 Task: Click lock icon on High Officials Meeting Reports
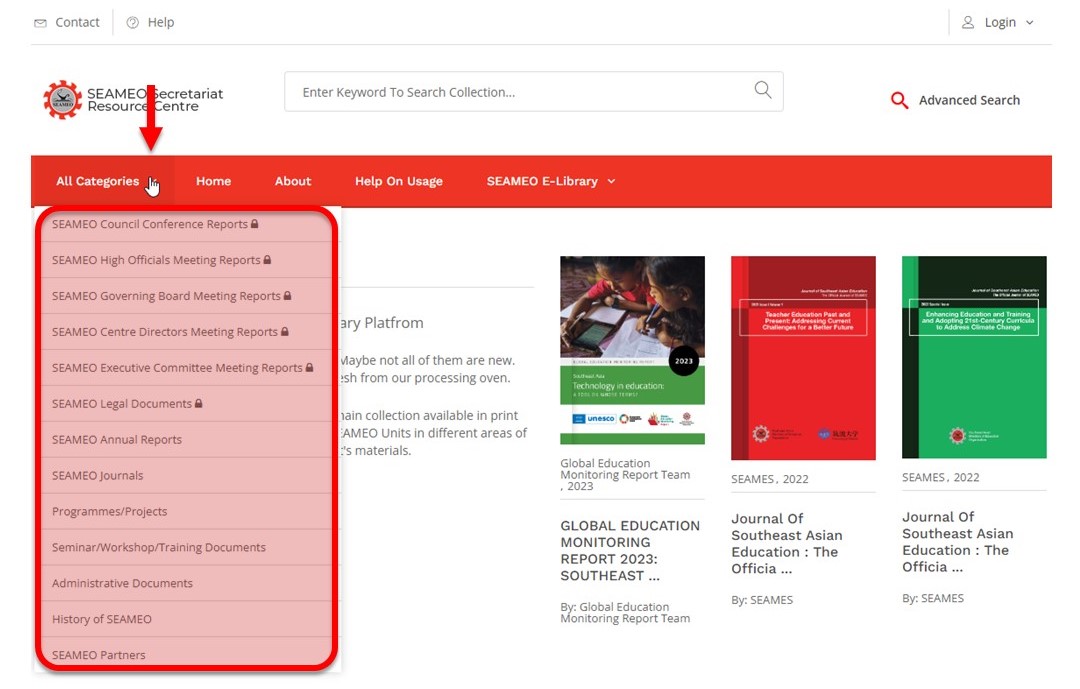coord(267,259)
